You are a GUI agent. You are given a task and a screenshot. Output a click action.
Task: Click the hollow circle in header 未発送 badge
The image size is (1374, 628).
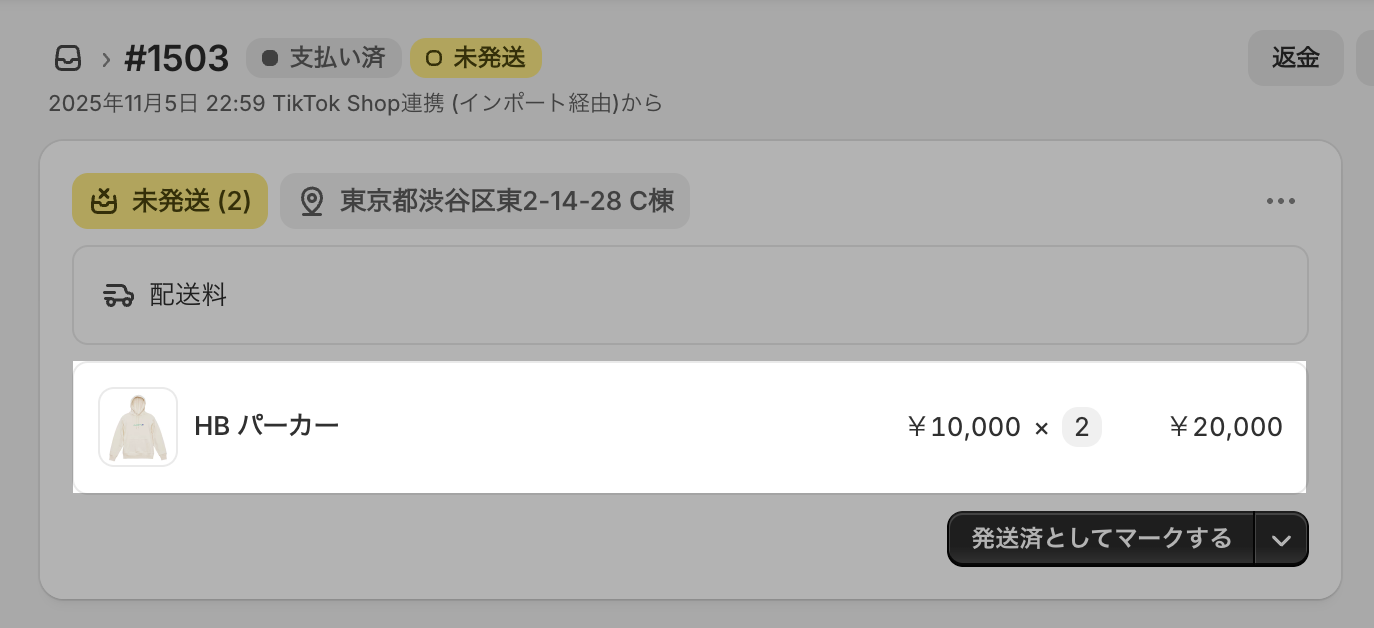(433, 58)
